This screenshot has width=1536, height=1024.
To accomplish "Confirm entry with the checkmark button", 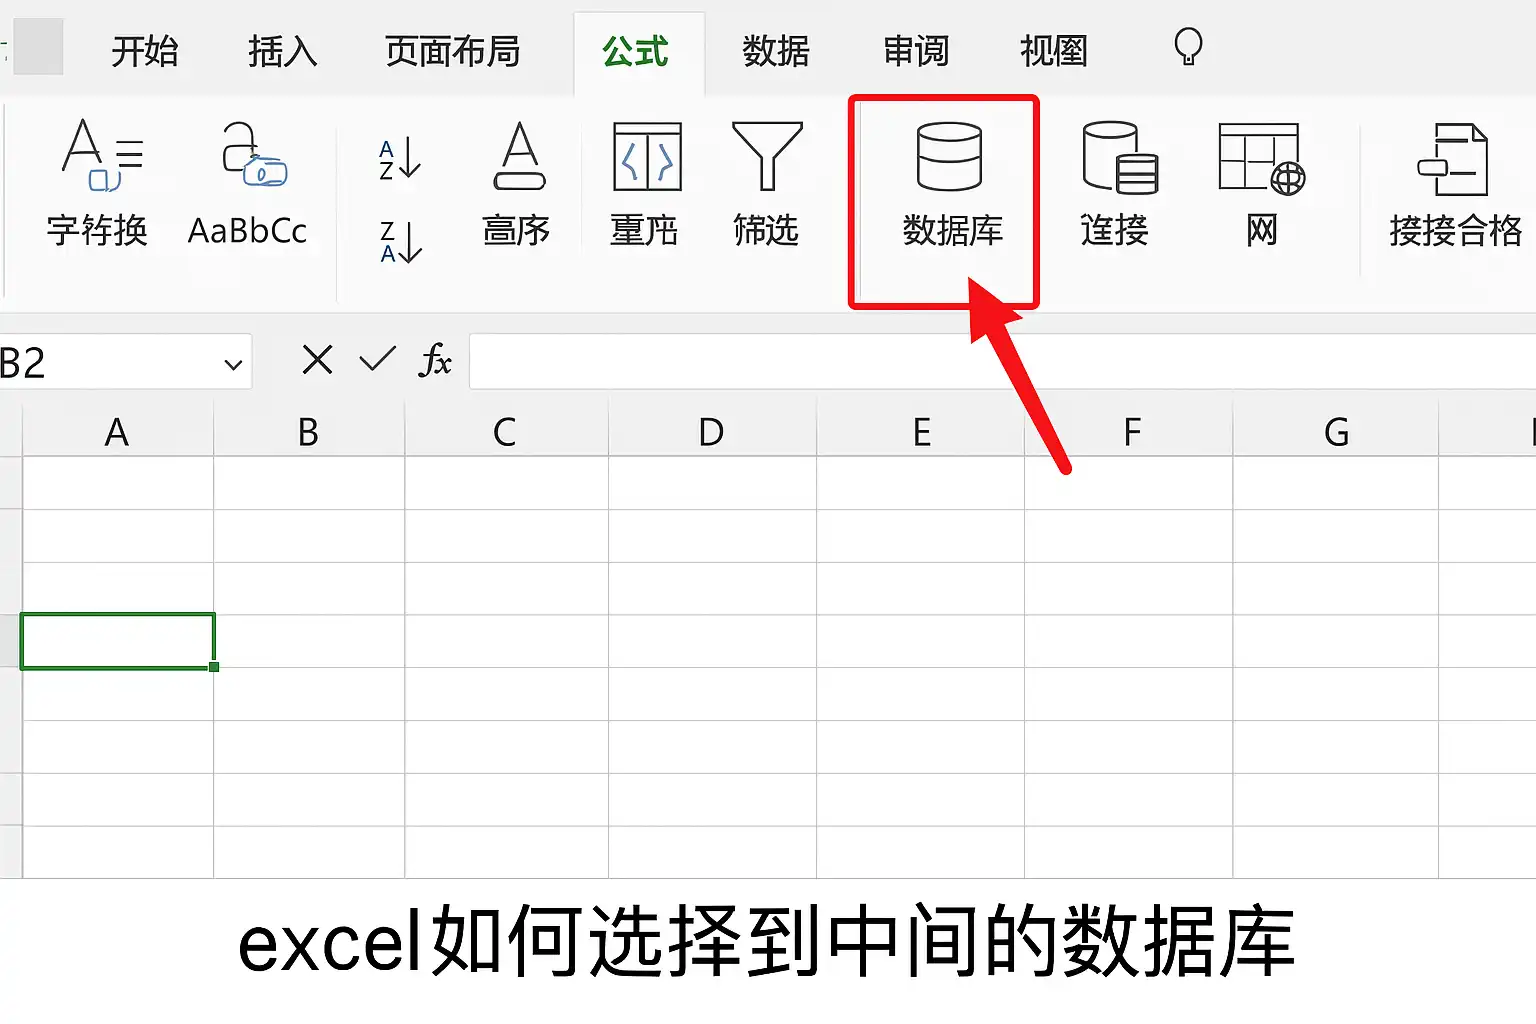I will click(x=377, y=359).
